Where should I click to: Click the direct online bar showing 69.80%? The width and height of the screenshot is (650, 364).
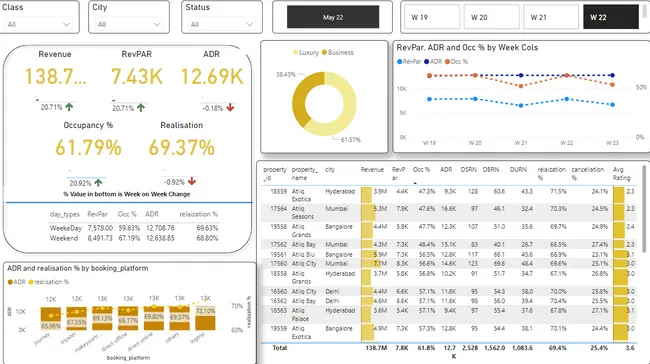pyautogui.click(x=154, y=319)
